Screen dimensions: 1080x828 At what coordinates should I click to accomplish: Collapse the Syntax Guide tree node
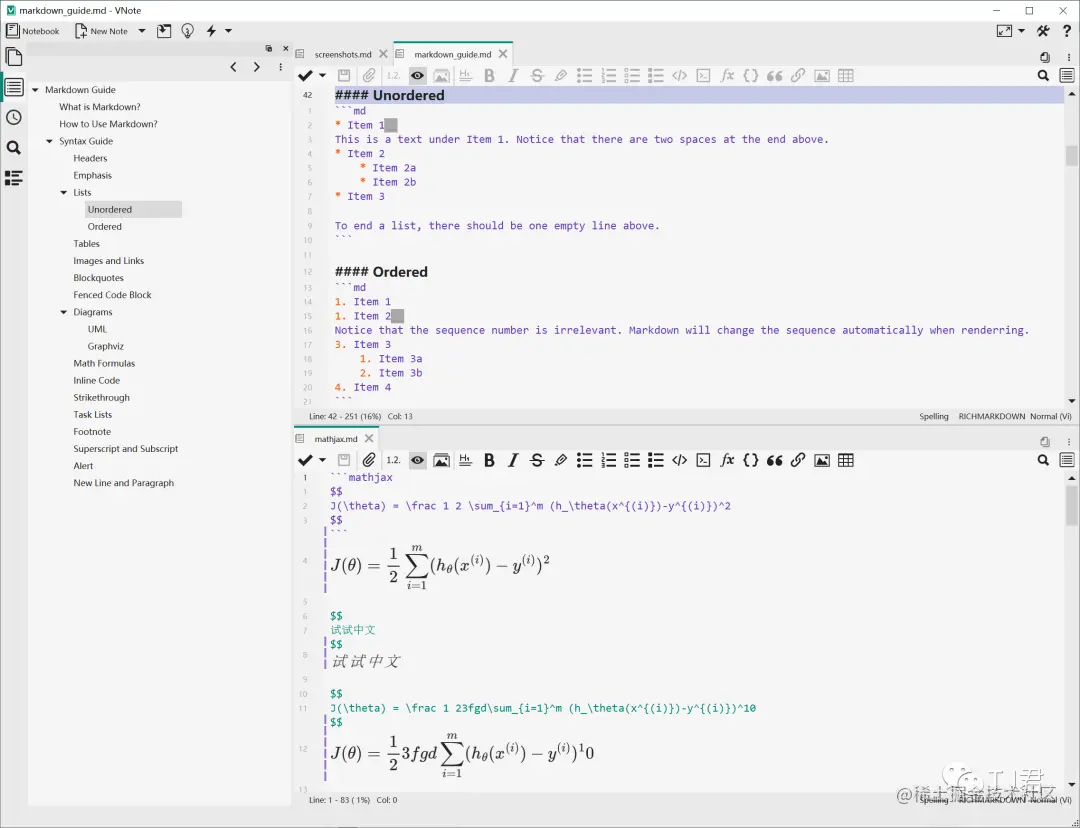[x=50, y=141]
